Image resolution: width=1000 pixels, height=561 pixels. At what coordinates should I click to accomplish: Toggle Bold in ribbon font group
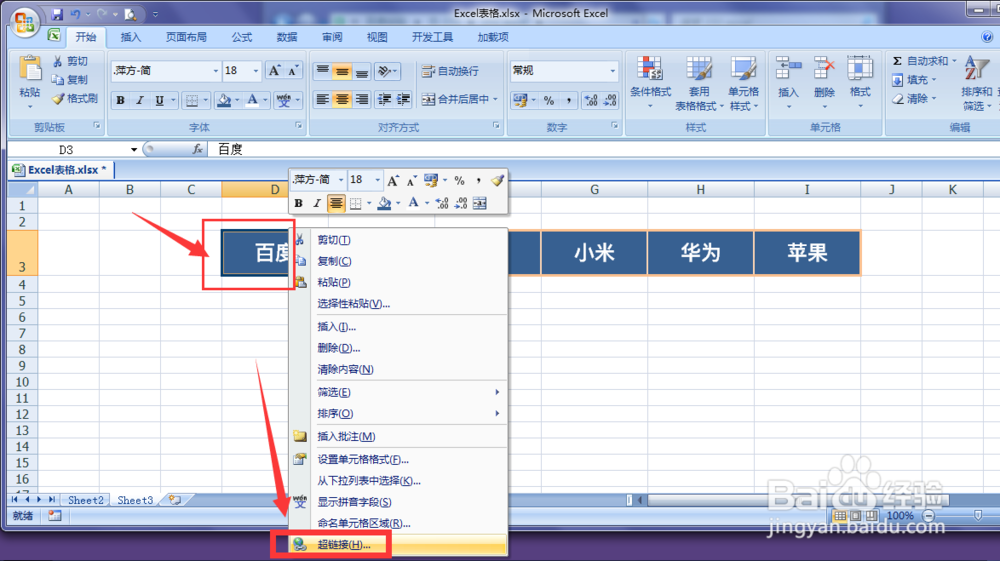click(121, 100)
